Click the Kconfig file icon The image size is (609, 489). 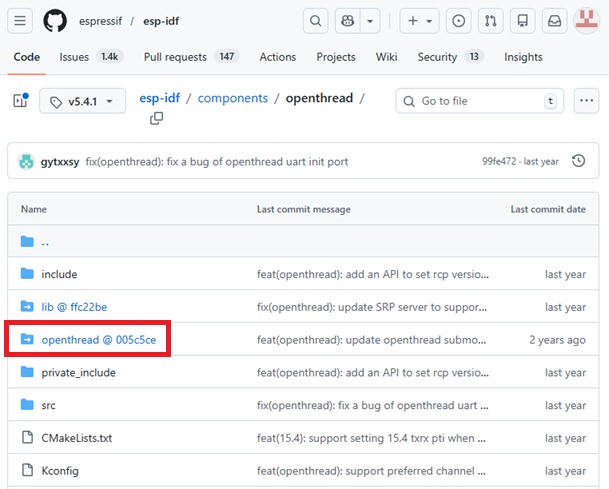[27, 470]
